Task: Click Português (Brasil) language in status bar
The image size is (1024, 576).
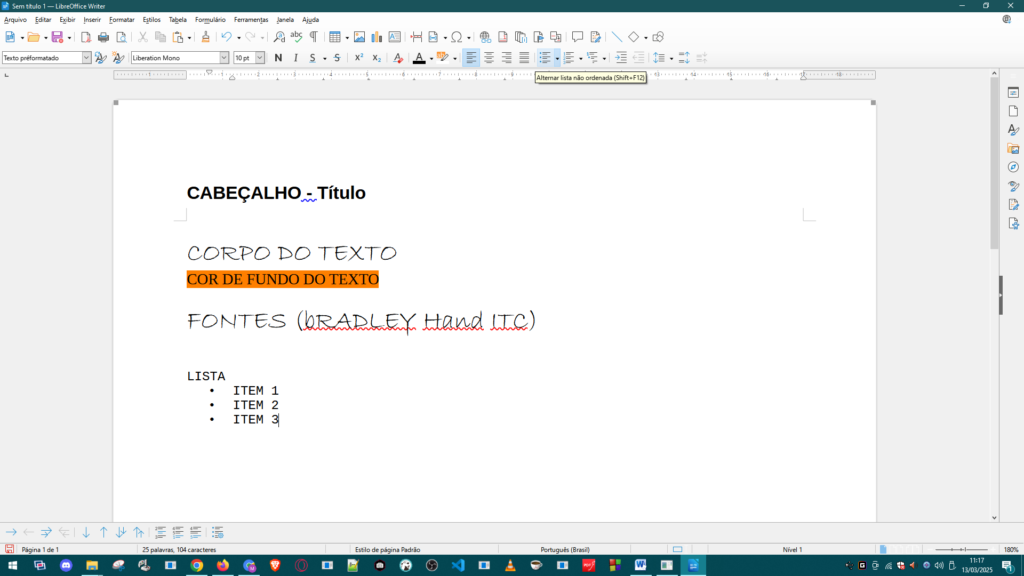Action: coord(565,550)
